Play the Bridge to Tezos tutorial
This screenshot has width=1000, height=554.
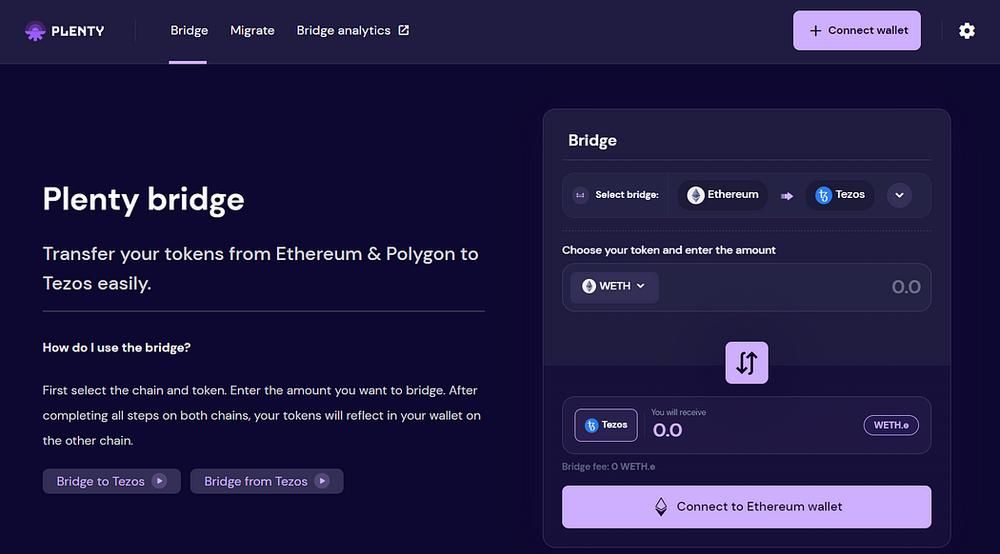112,481
